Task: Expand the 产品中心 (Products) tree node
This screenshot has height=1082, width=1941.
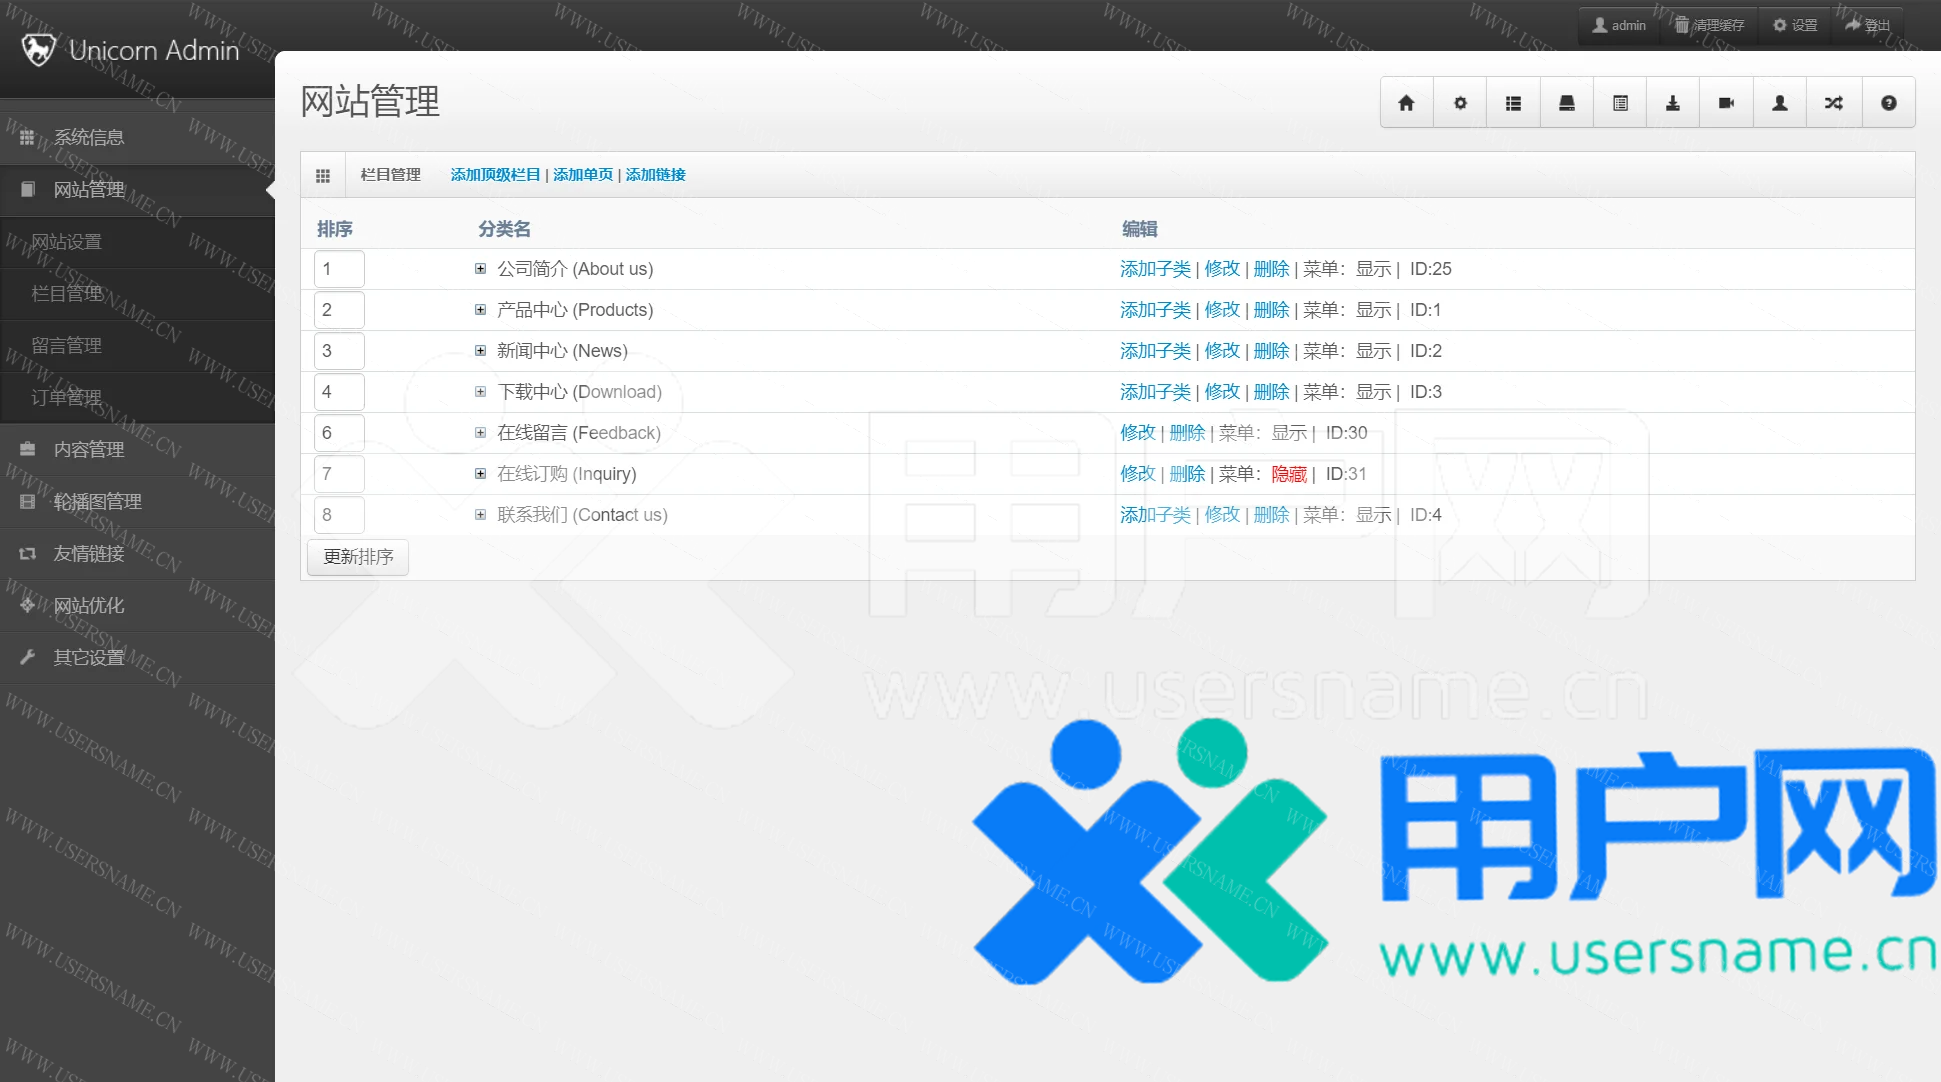Action: point(480,310)
